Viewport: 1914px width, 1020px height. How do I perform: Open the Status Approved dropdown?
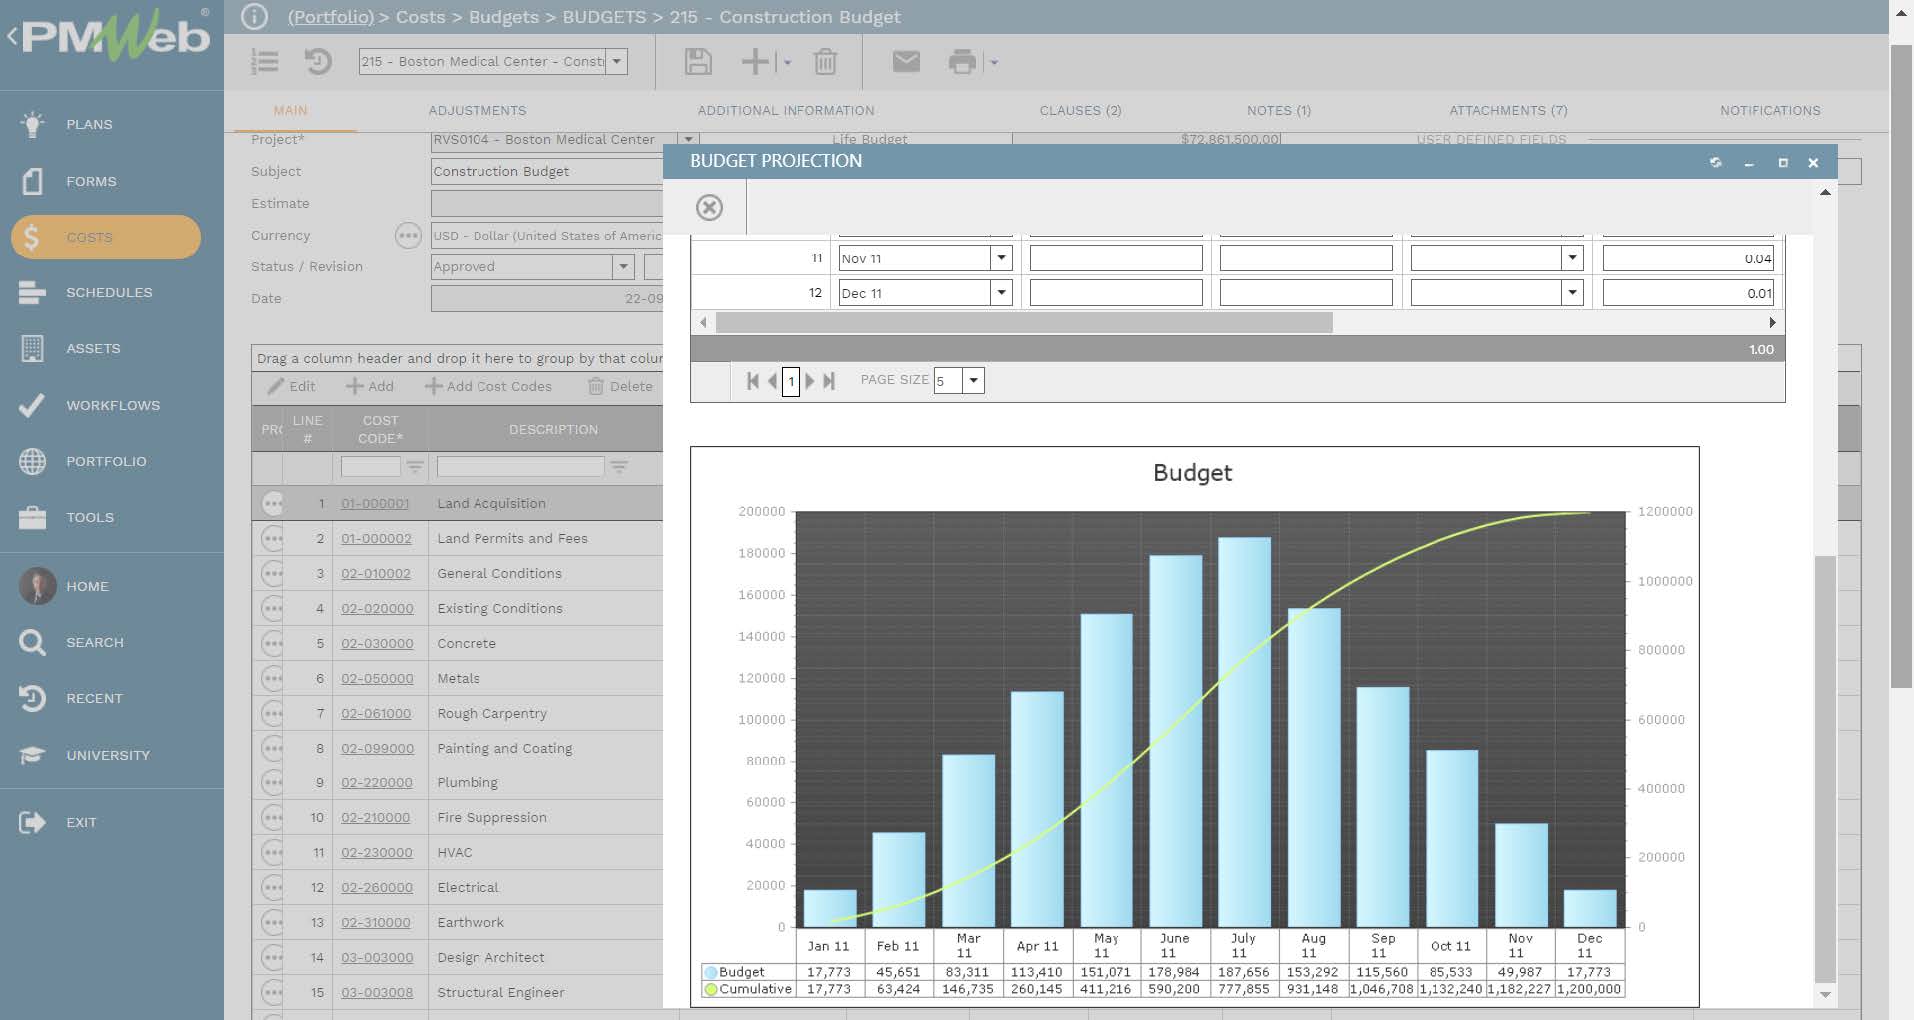point(623,267)
